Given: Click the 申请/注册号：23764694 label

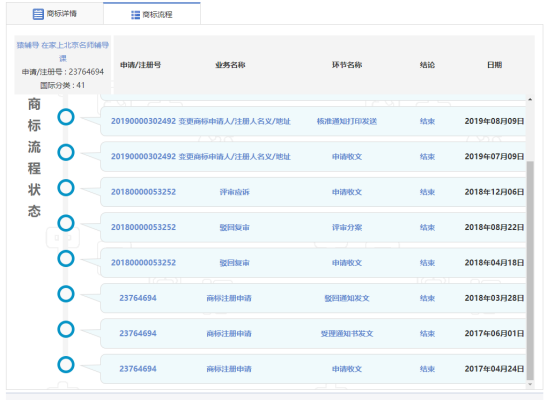Looking at the screenshot, I should [x=63, y=72].
